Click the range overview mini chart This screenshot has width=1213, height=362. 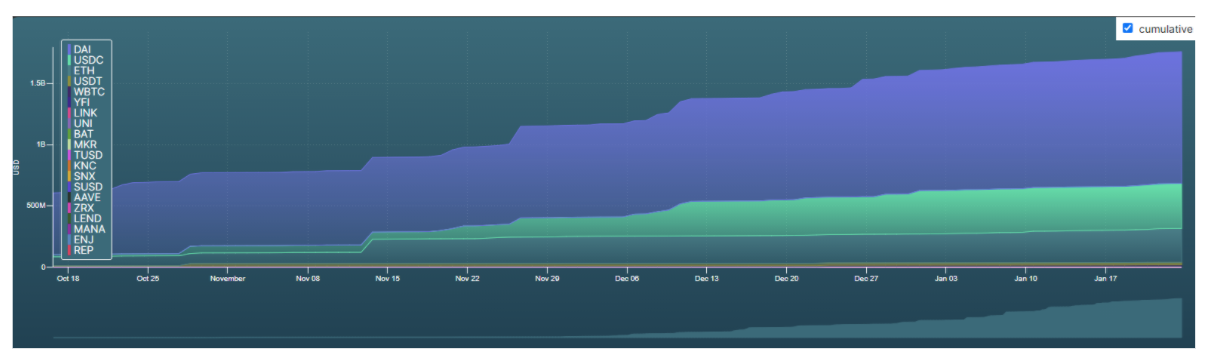[x=618, y=320]
